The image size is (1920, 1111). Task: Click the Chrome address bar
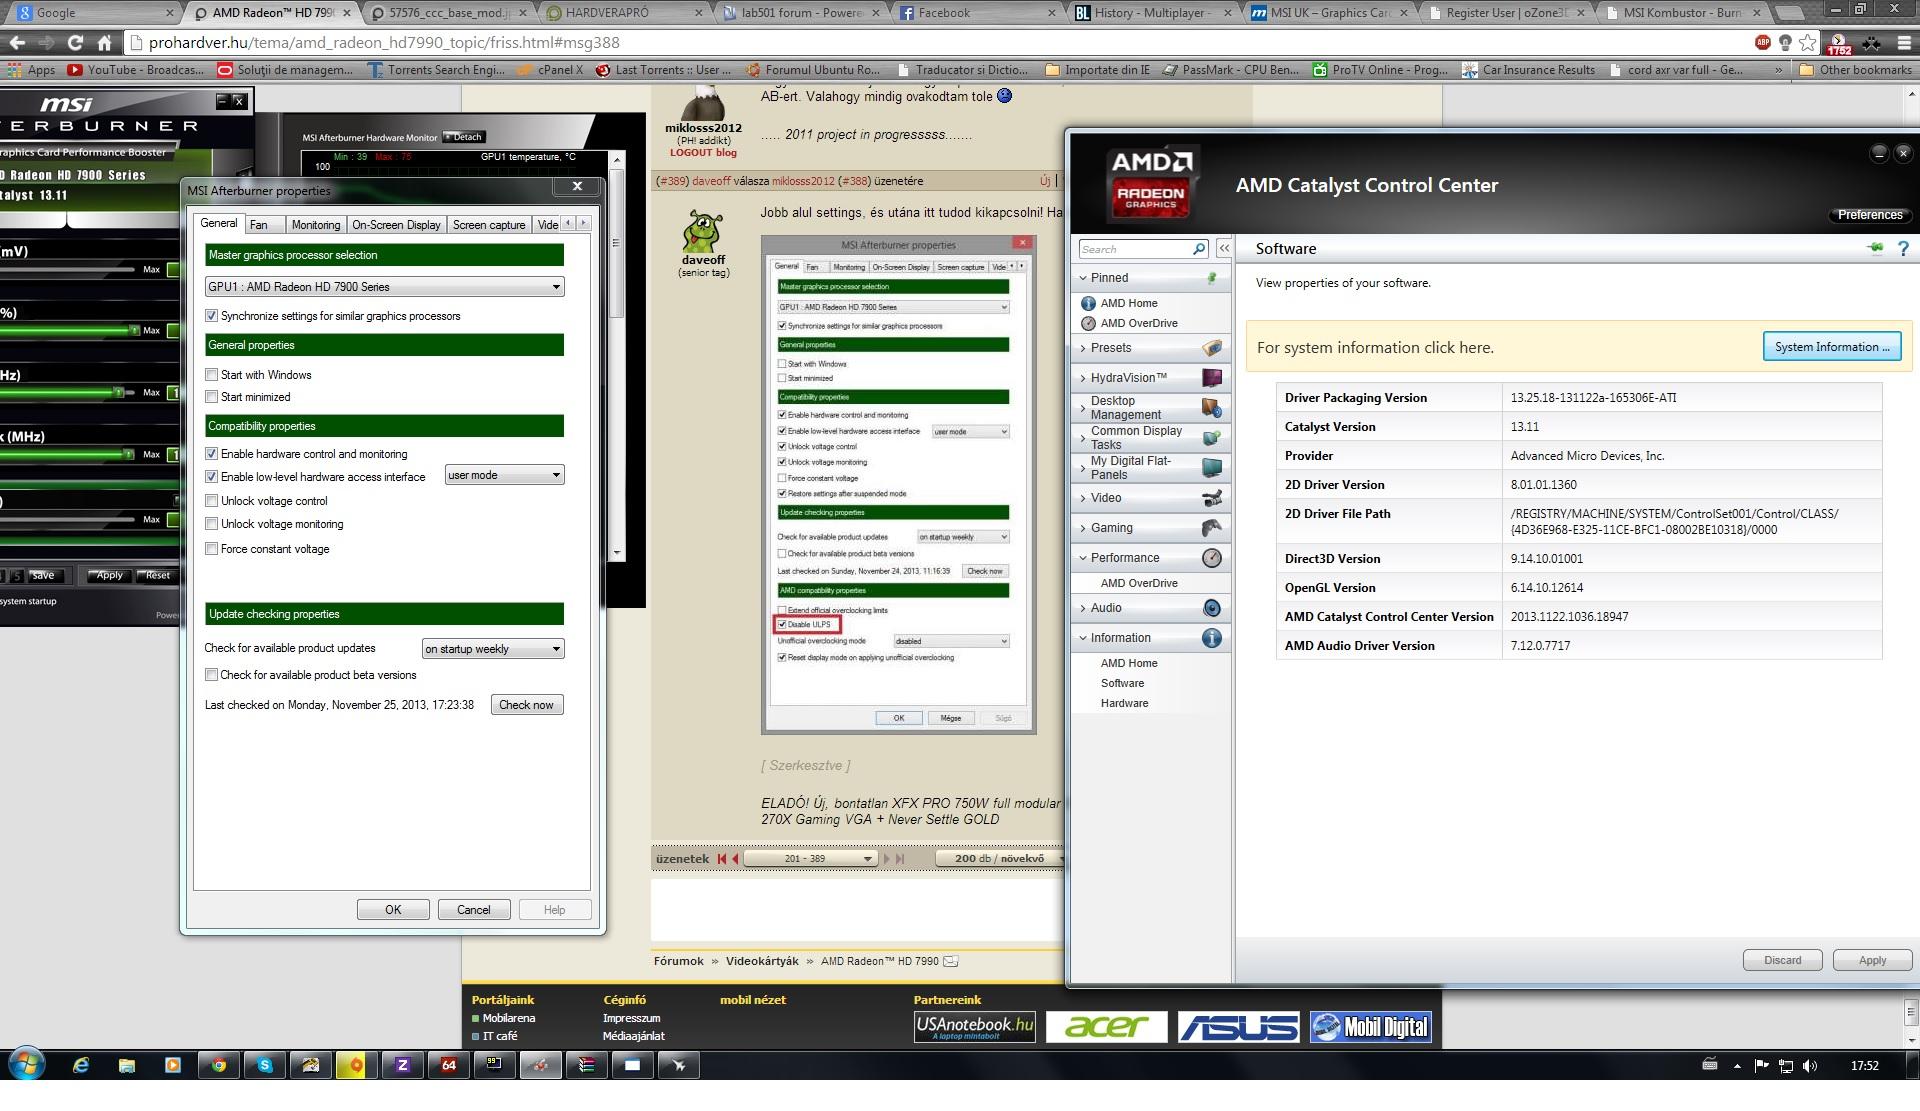point(940,43)
